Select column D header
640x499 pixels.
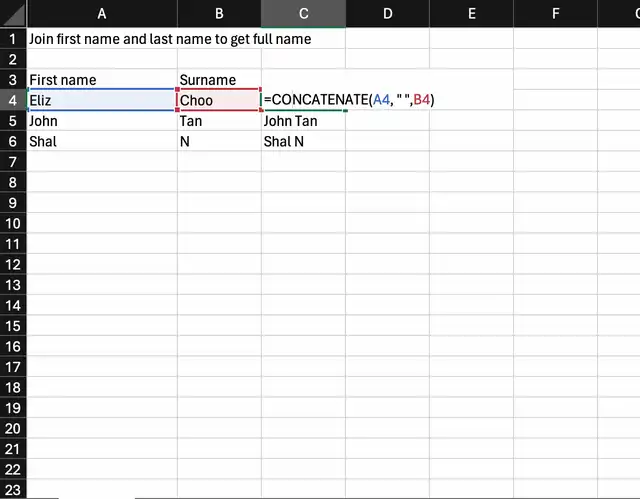[x=387, y=13]
